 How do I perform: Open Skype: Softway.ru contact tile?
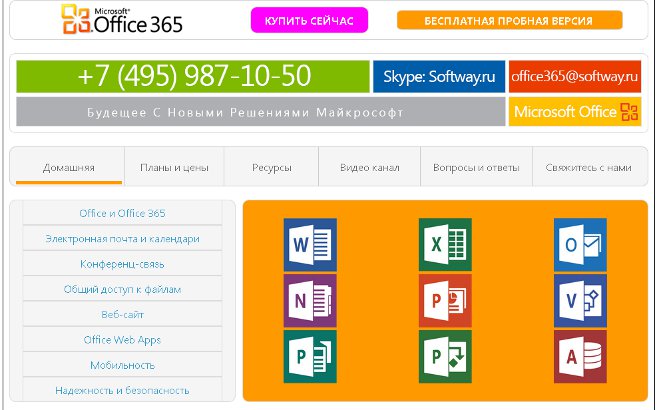tap(439, 76)
